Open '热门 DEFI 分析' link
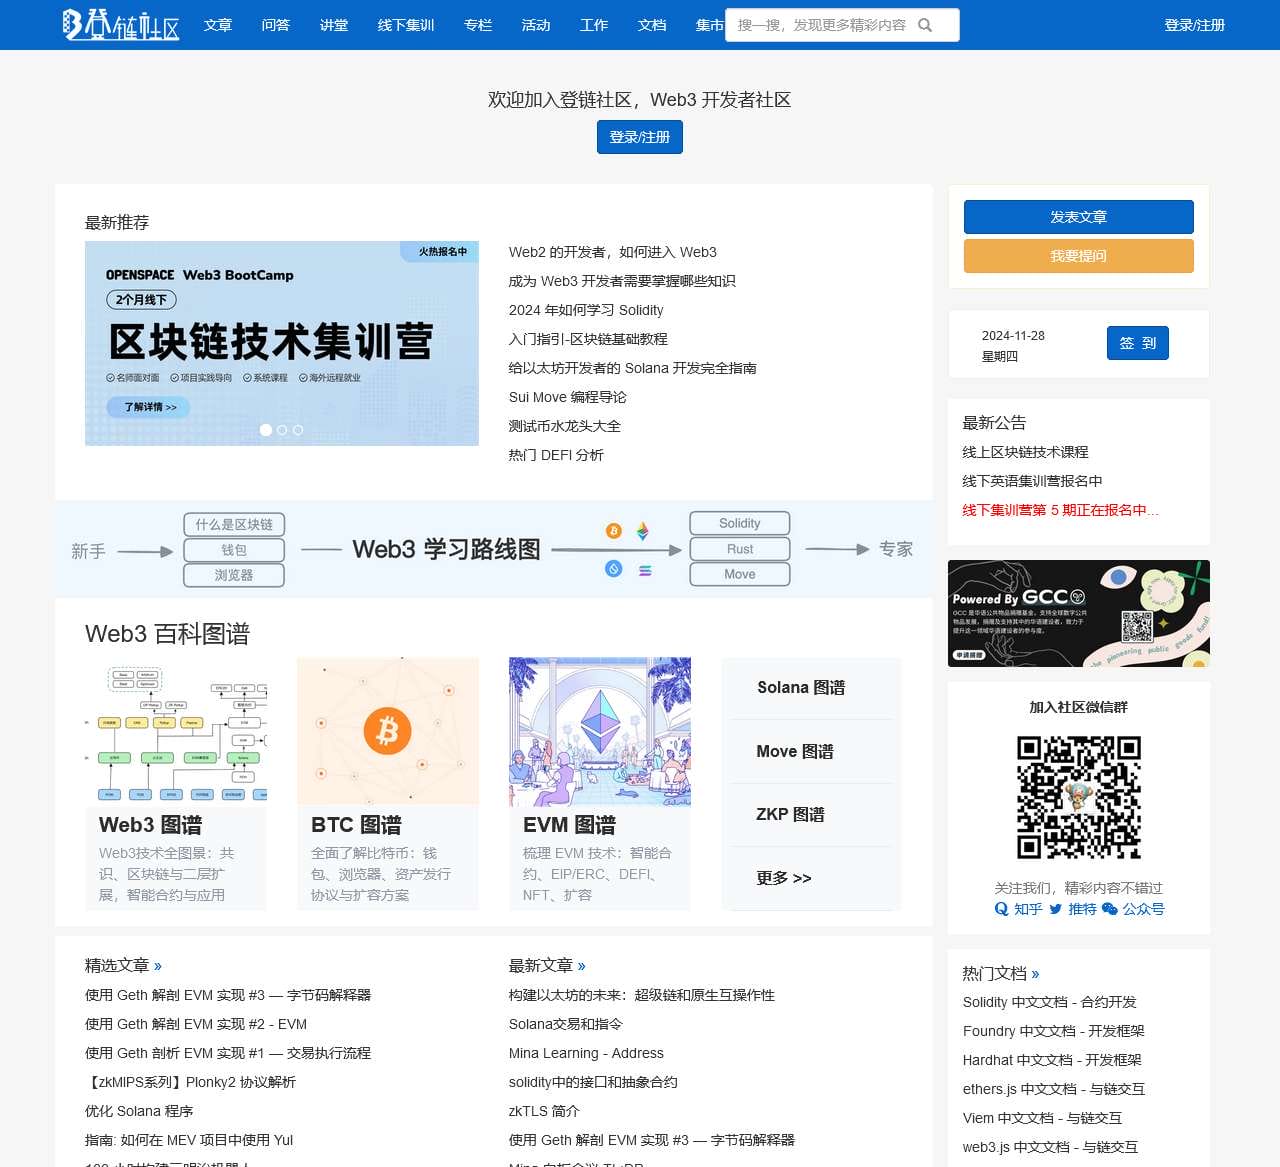 click(x=556, y=455)
